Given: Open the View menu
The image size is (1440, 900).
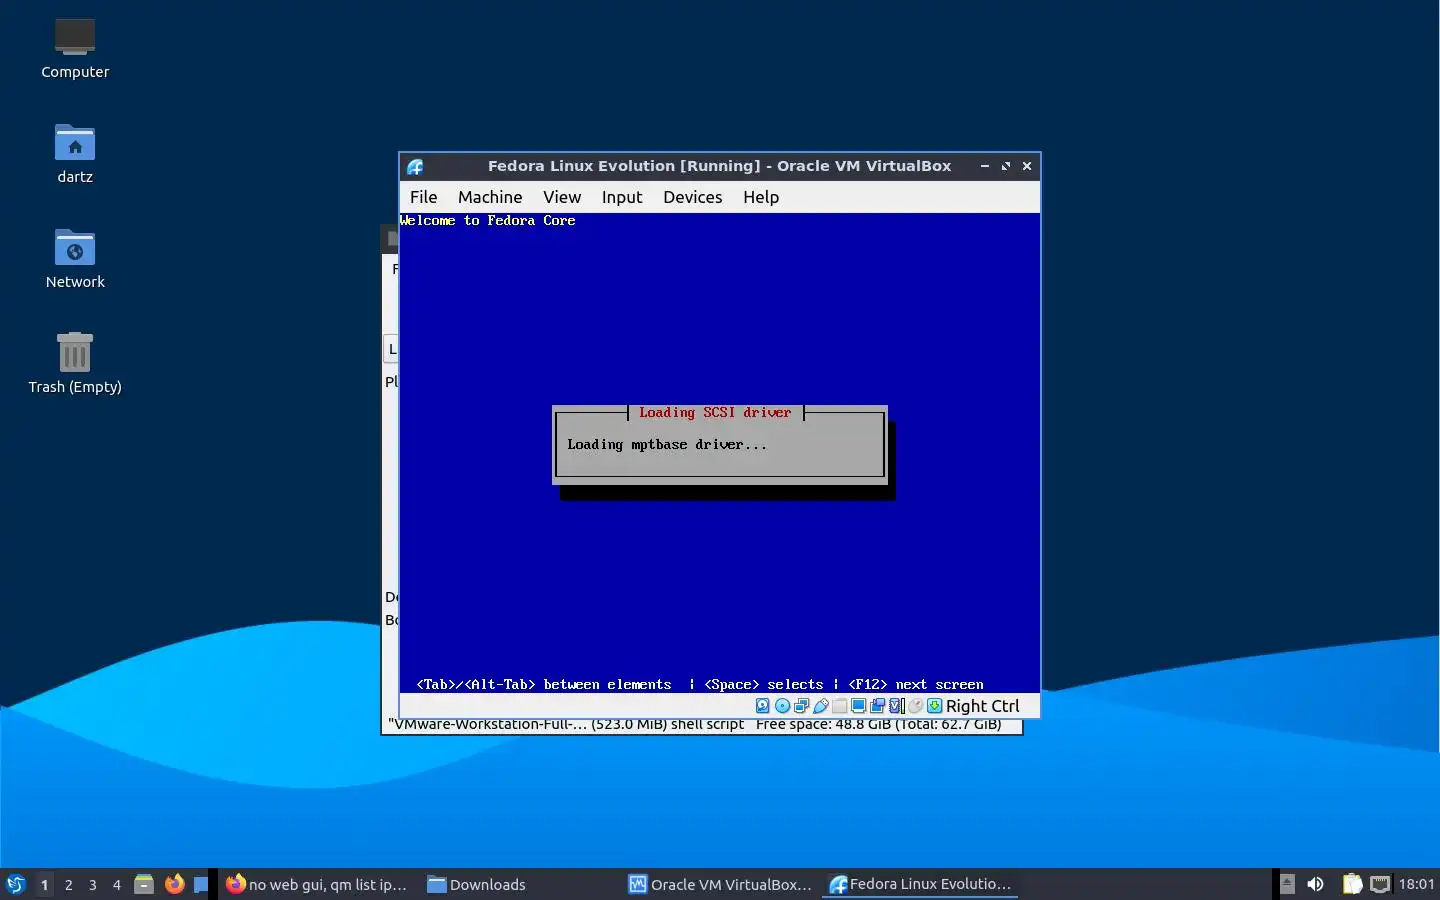Looking at the screenshot, I should click(x=562, y=197).
